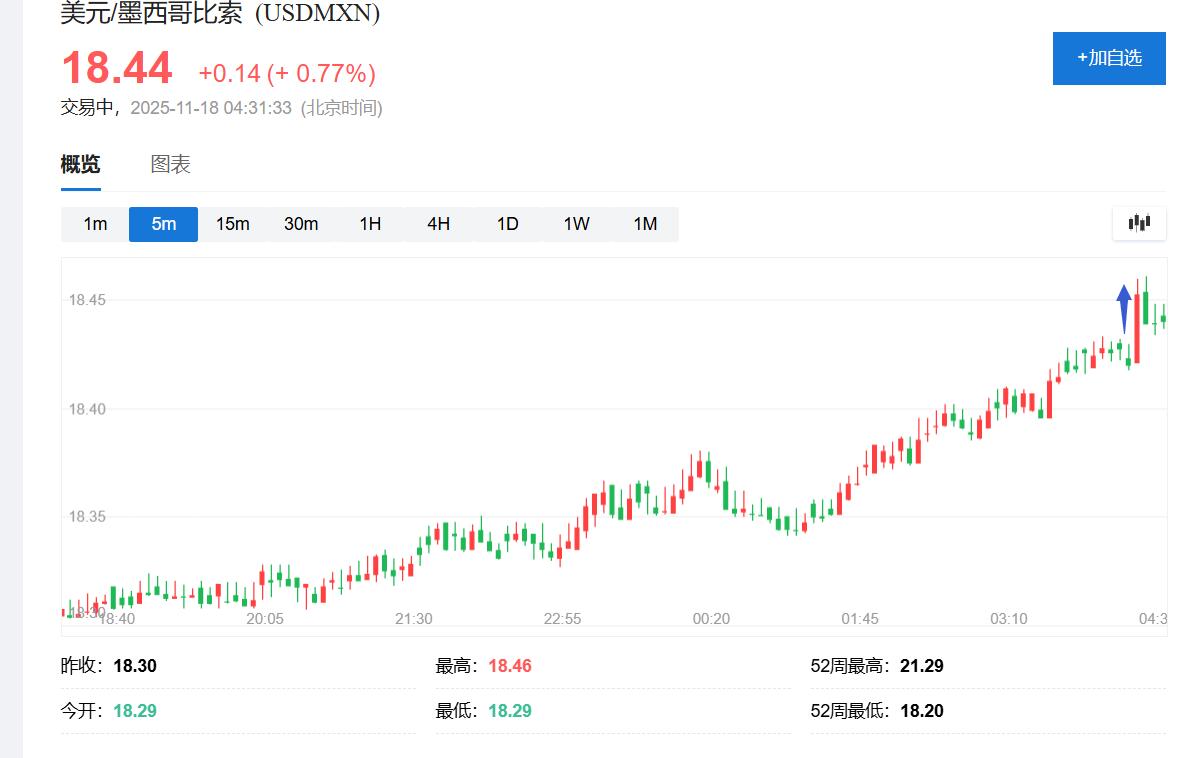Viewport: 1199px width, 758px height.
Task: Click the 52周最高 value 21.29
Action: [920, 666]
